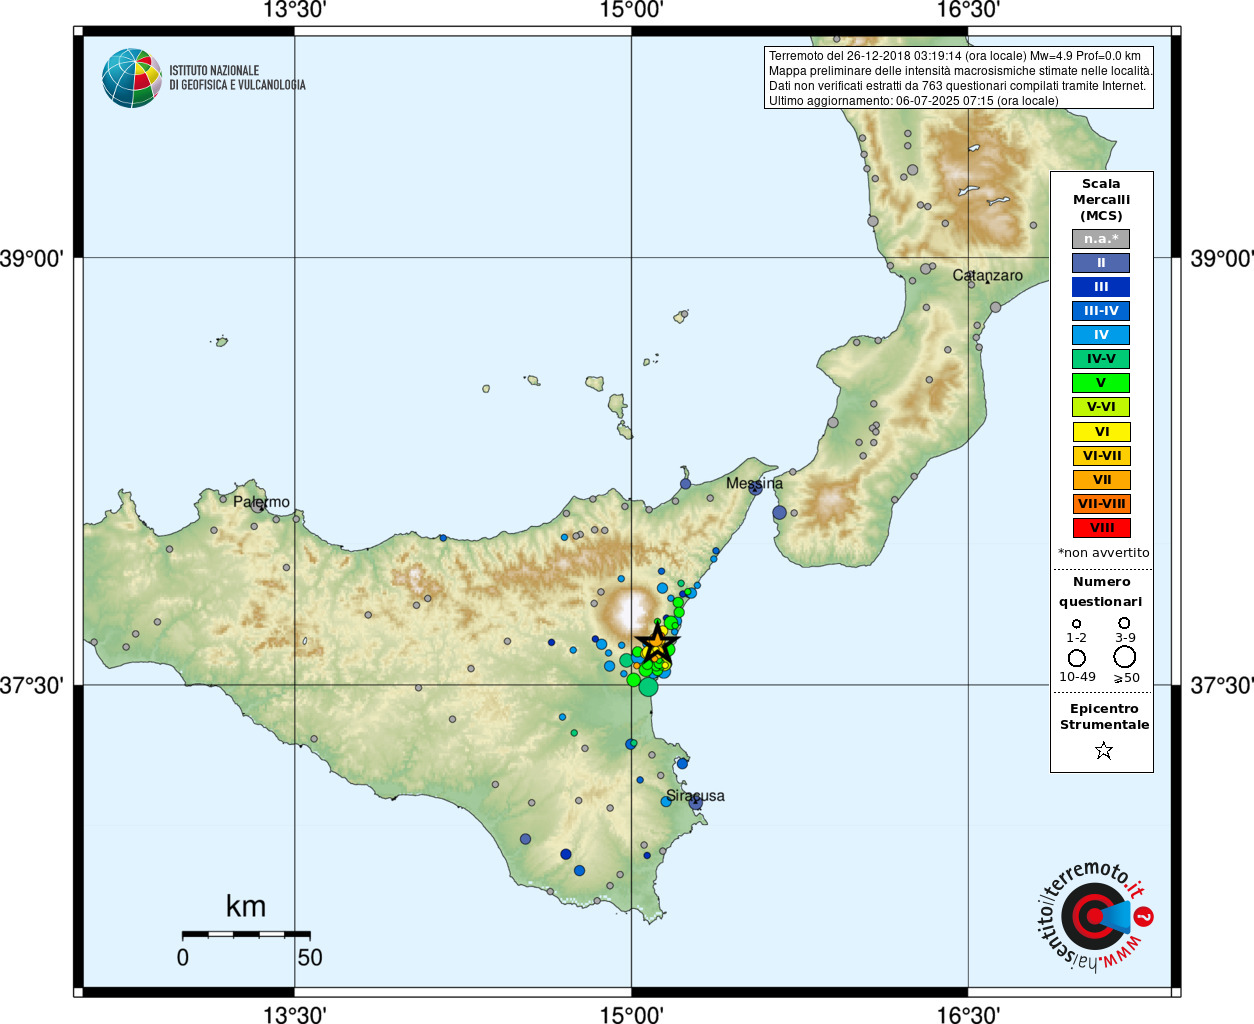Select the orange VII intensity swatch
This screenshot has width=1254, height=1024.
tap(1101, 480)
